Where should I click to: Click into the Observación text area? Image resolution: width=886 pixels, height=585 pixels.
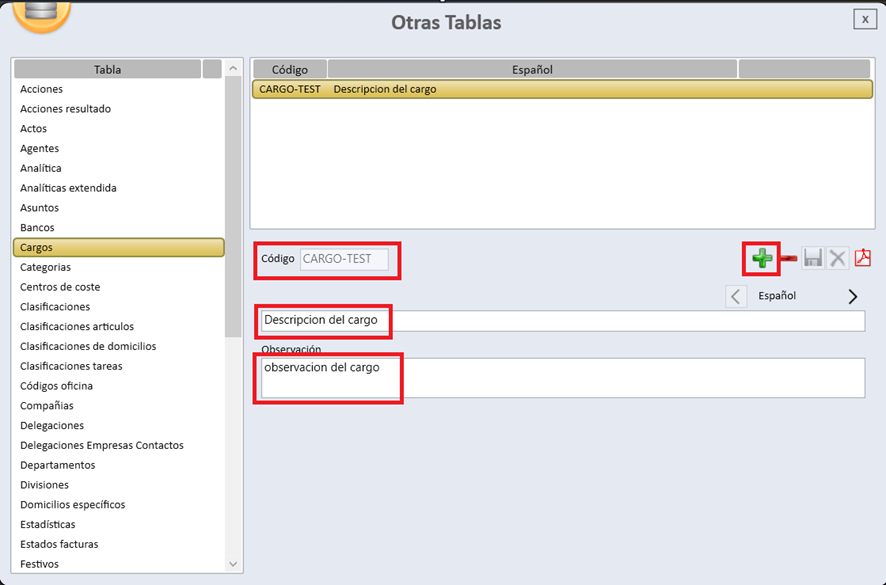click(560, 378)
